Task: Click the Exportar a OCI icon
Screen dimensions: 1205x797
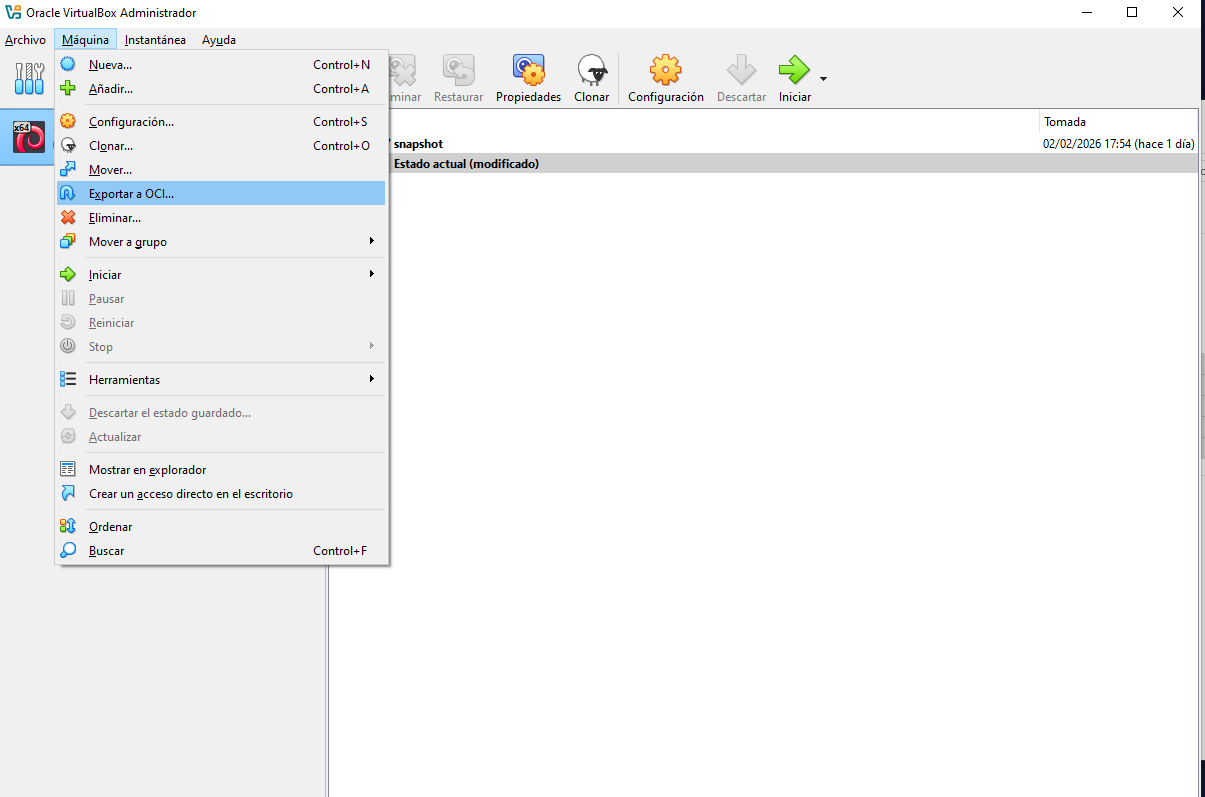Action: (68, 193)
